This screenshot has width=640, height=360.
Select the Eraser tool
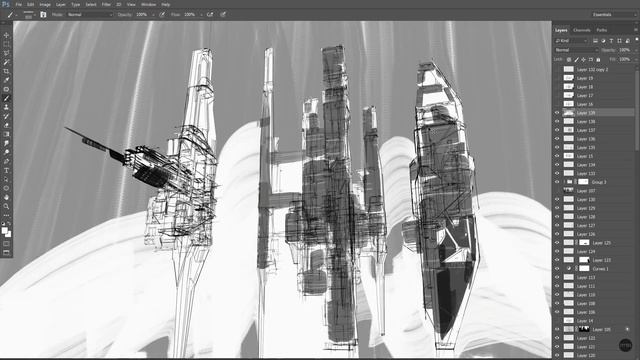tap(6, 125)
